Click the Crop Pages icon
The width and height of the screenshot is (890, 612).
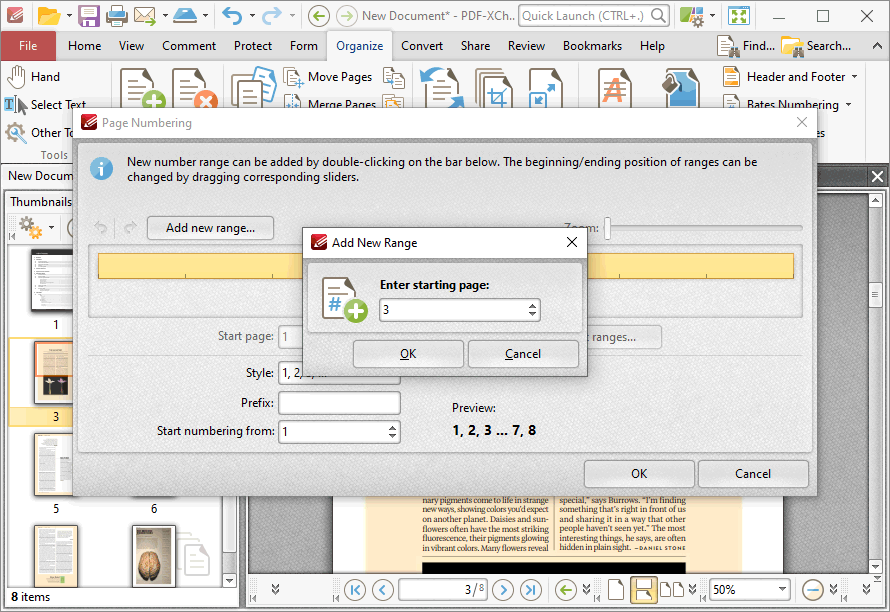(x=494, y=88)
